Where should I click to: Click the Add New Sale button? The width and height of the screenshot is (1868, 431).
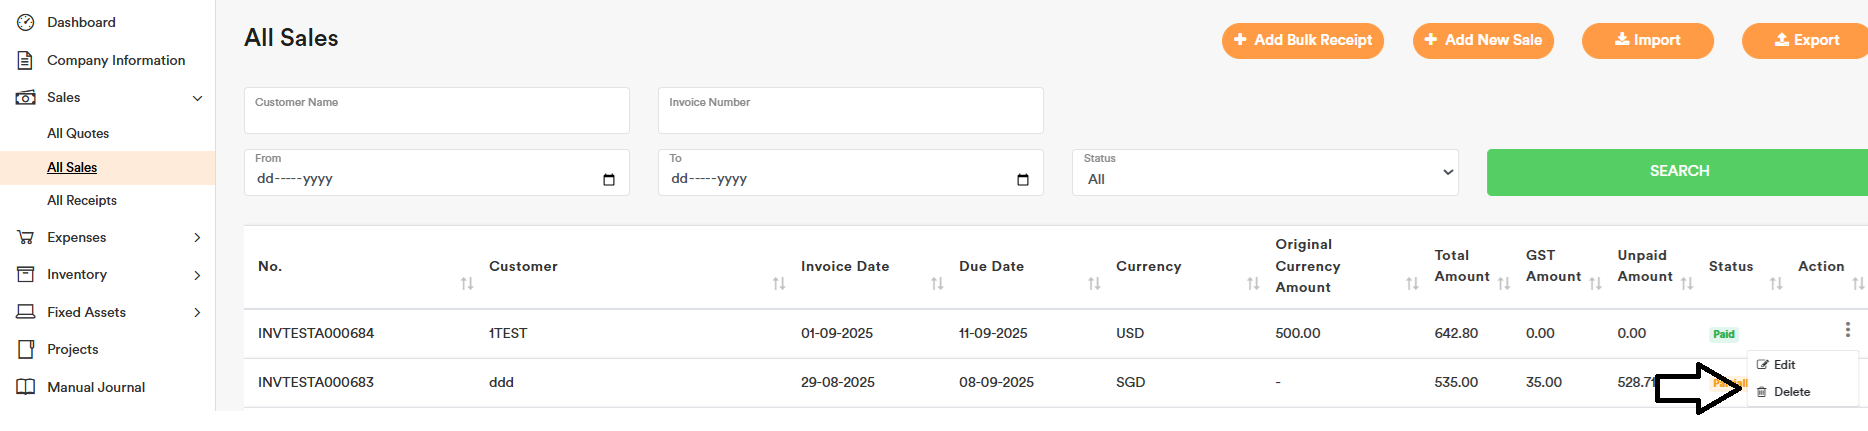click(x=1483, y=40)
